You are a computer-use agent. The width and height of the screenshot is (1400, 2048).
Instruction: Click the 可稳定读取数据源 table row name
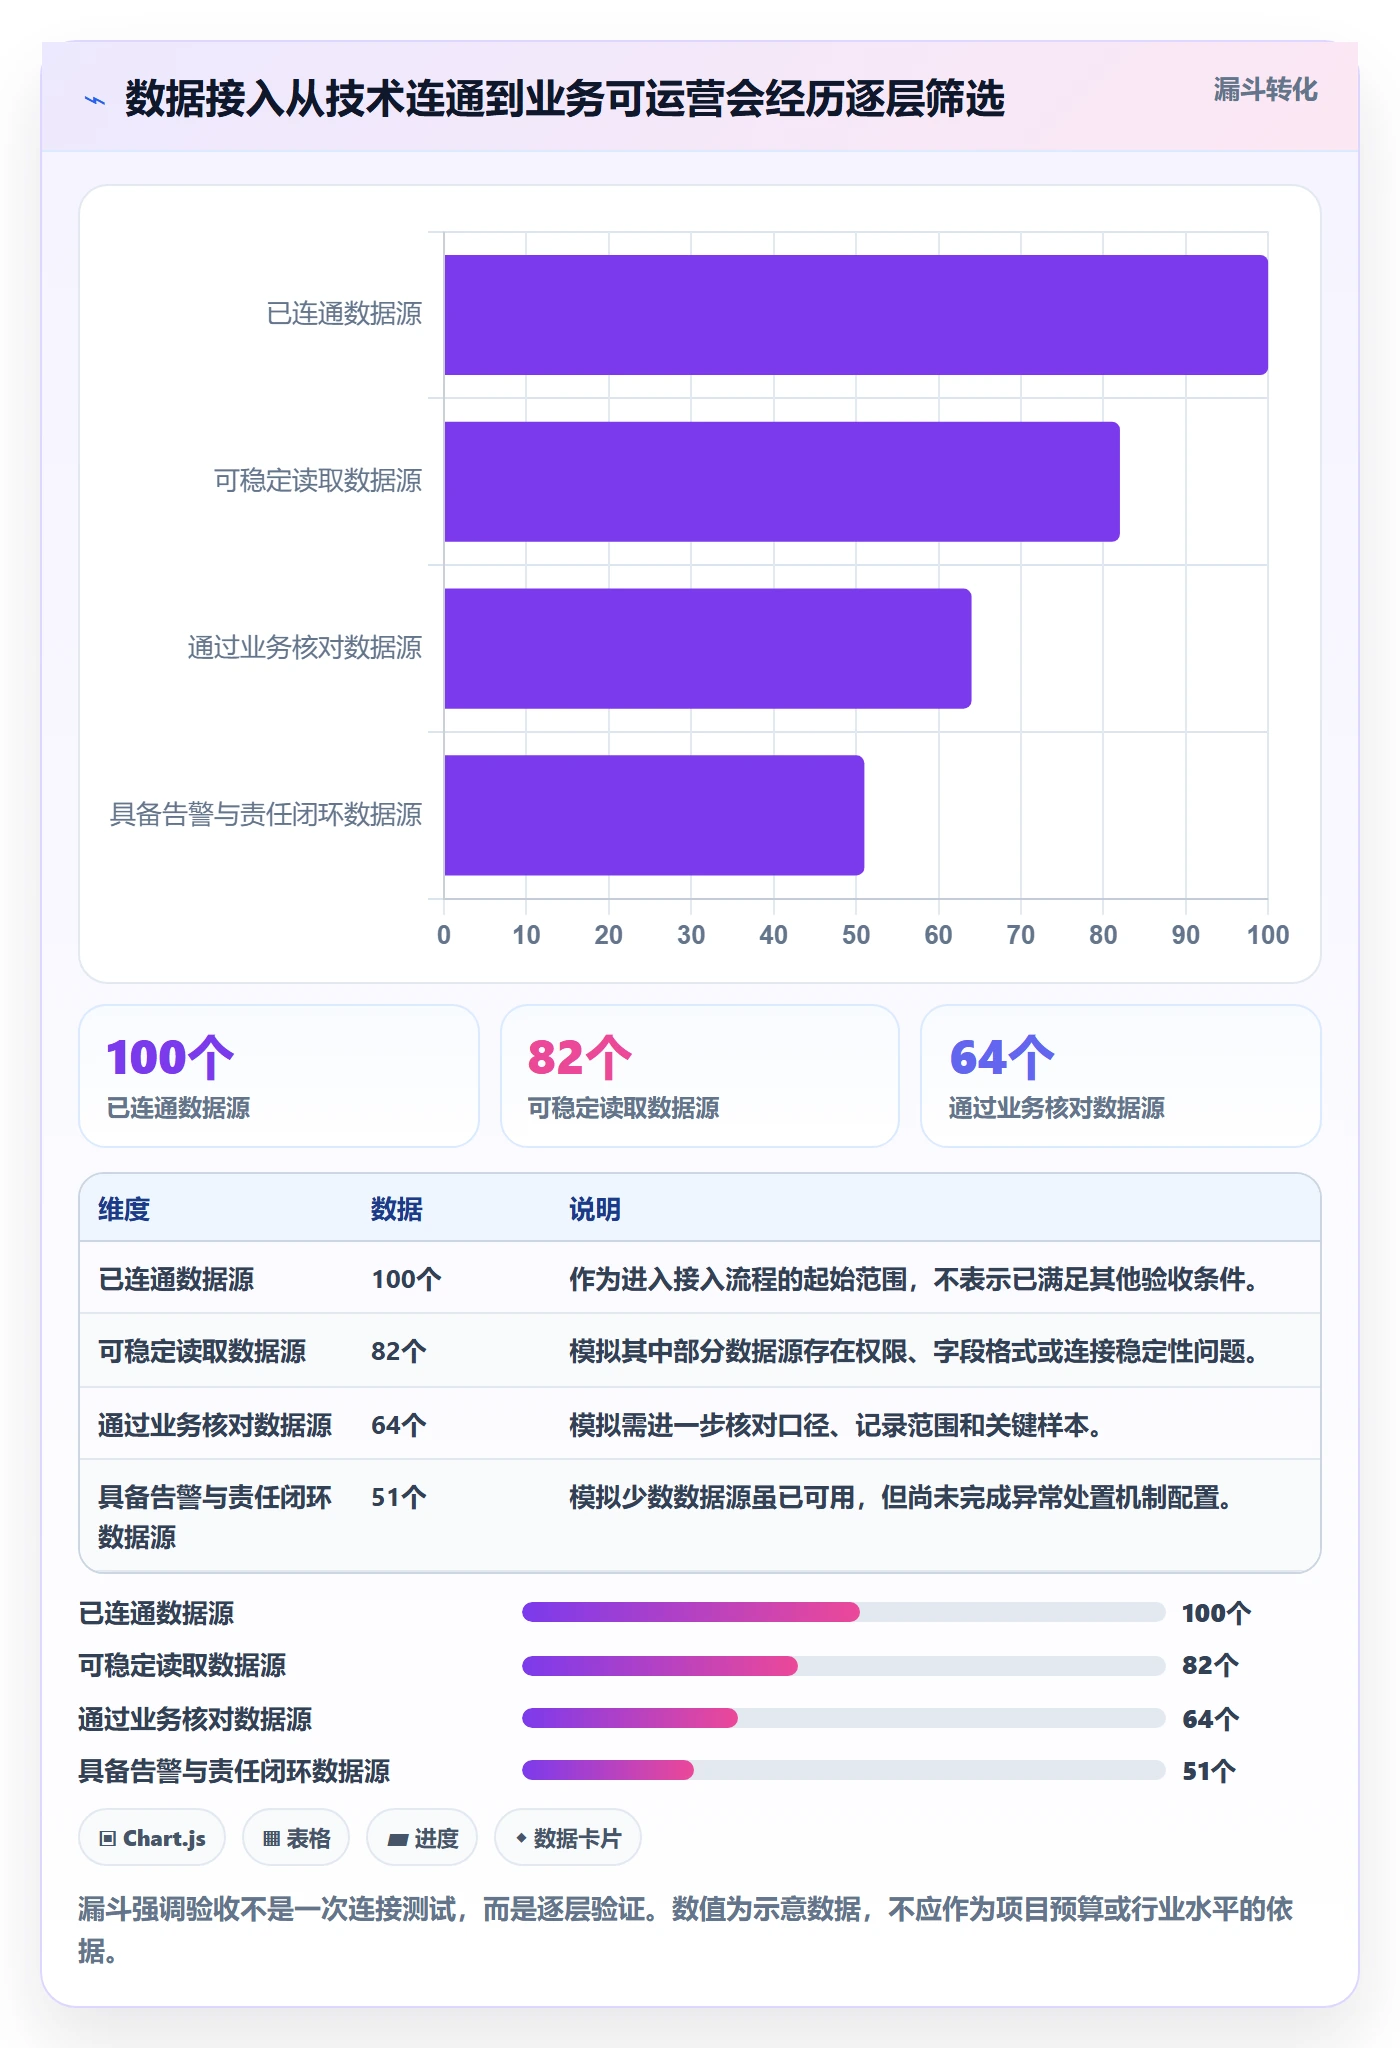[202, 1351]
